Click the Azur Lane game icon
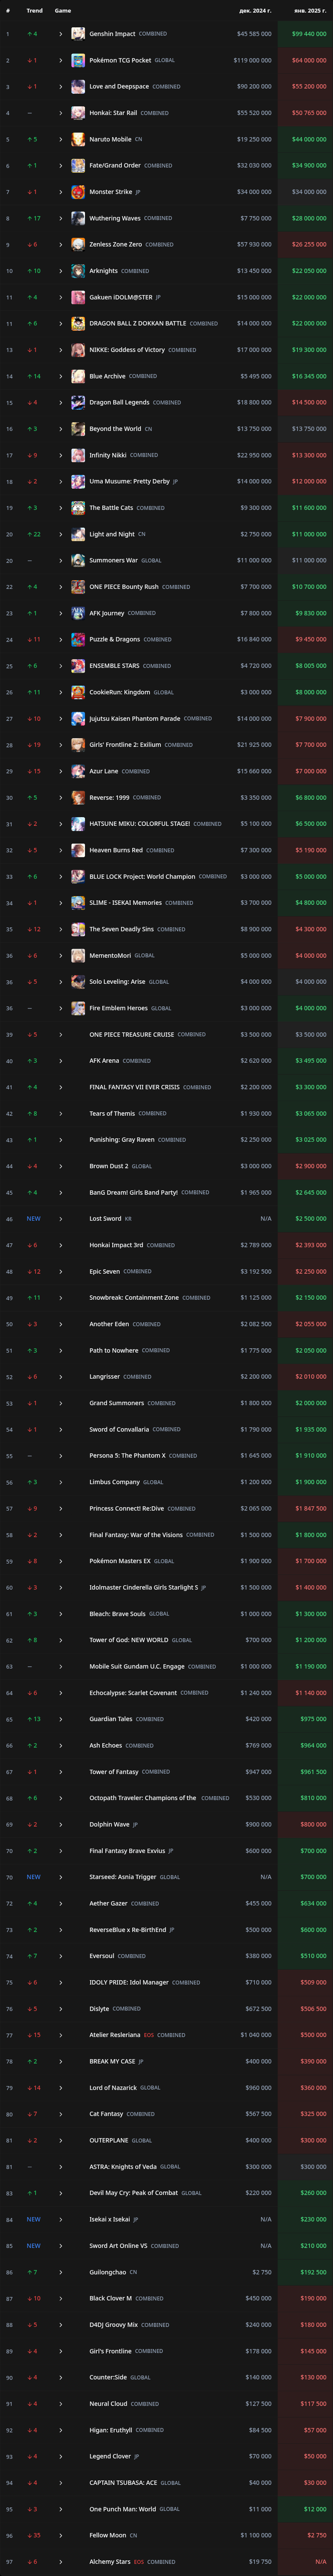The image size is (333, 2576). click(x=78, y=771)
